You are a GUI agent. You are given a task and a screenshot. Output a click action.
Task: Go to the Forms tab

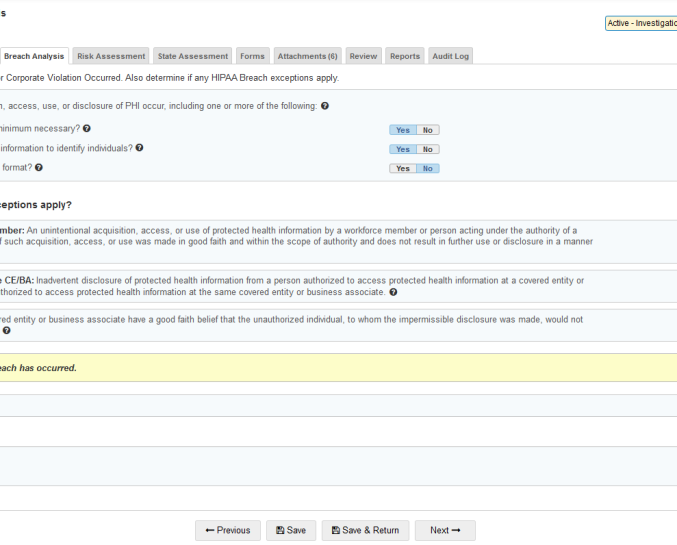point(252,56)
